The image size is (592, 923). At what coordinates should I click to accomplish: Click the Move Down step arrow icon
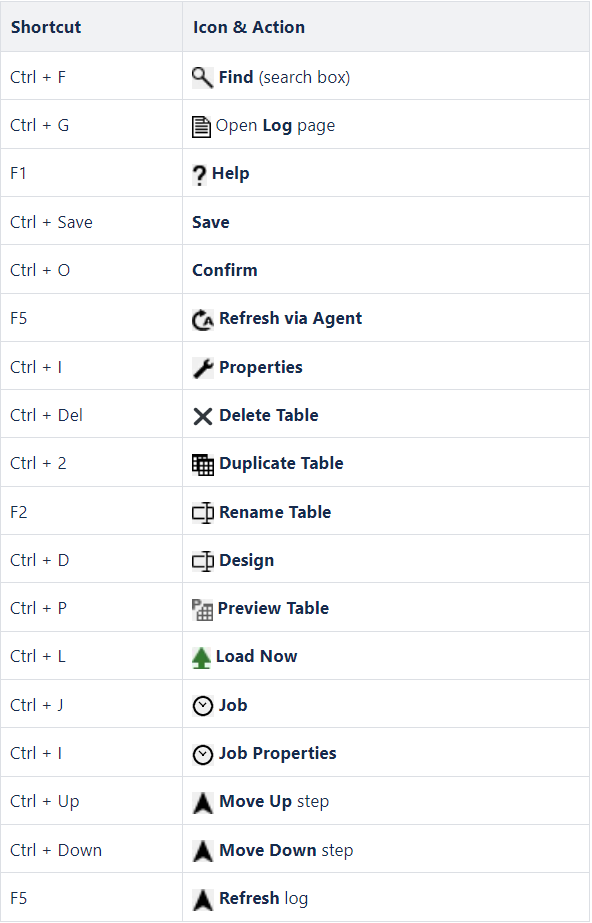pyautogui.click(x=203, y=851)
